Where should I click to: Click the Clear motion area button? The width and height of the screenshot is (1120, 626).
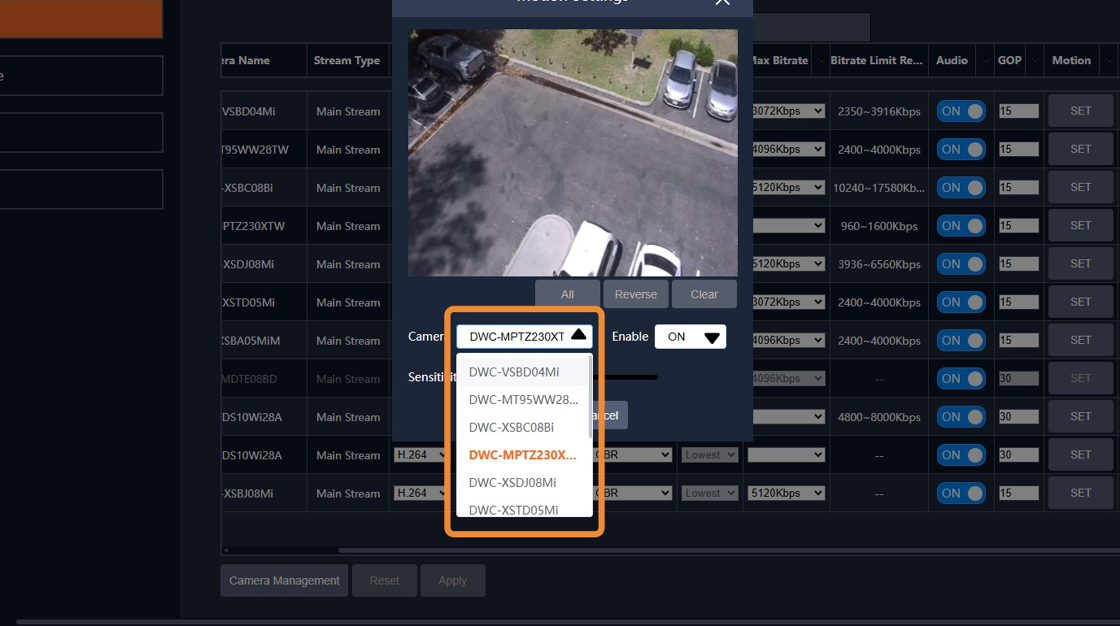(704, 294)
